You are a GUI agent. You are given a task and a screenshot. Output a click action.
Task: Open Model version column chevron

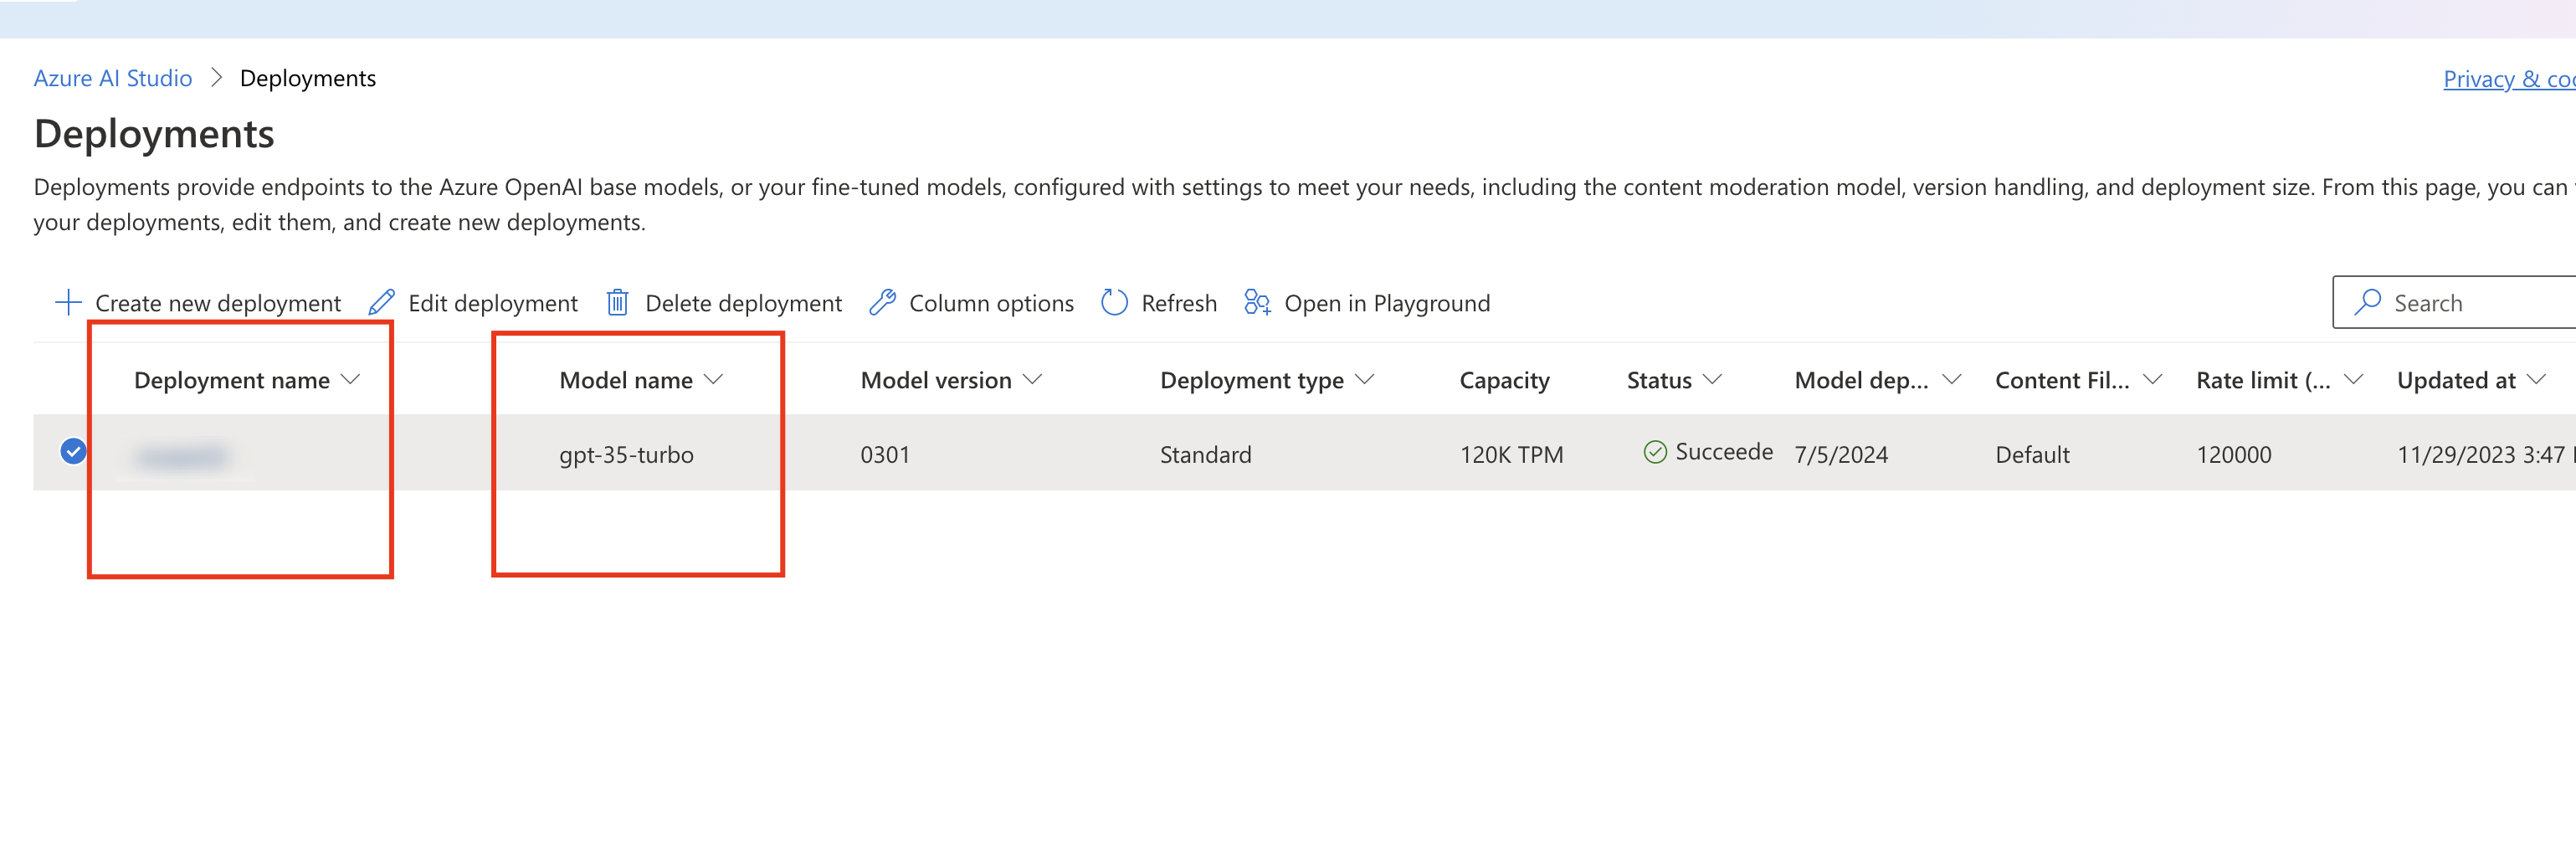tap(1033, 380)
